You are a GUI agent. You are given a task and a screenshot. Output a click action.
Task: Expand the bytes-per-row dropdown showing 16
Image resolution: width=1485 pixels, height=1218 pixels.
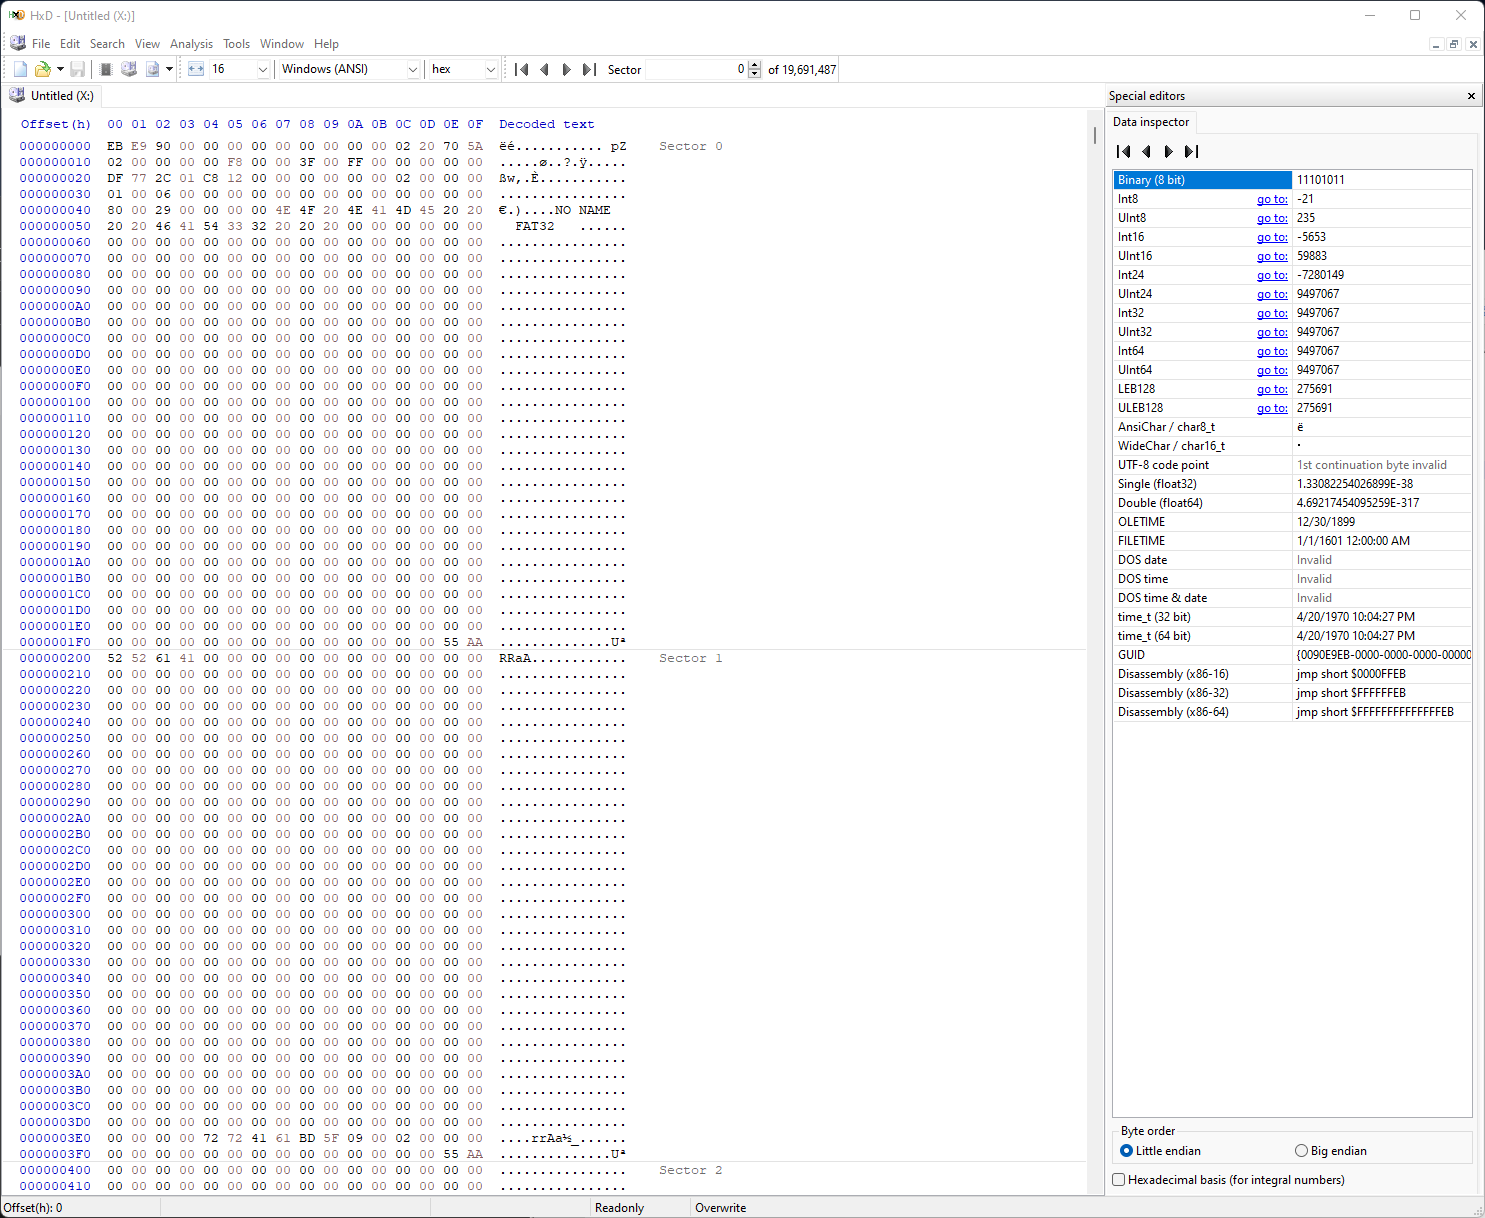coord(261,69)
